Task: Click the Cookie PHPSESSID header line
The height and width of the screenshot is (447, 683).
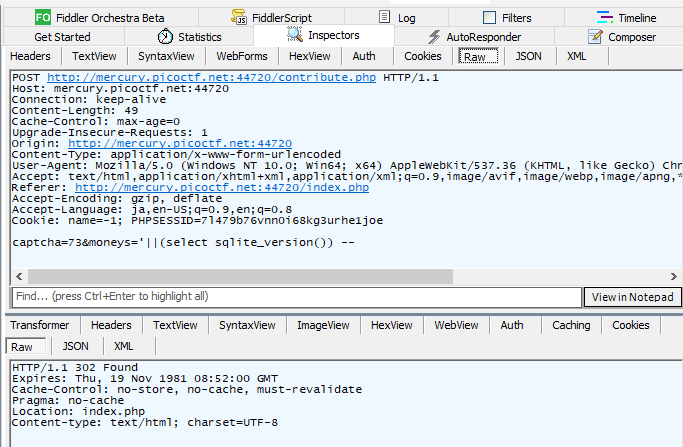Action: click(x=197, y=220)
